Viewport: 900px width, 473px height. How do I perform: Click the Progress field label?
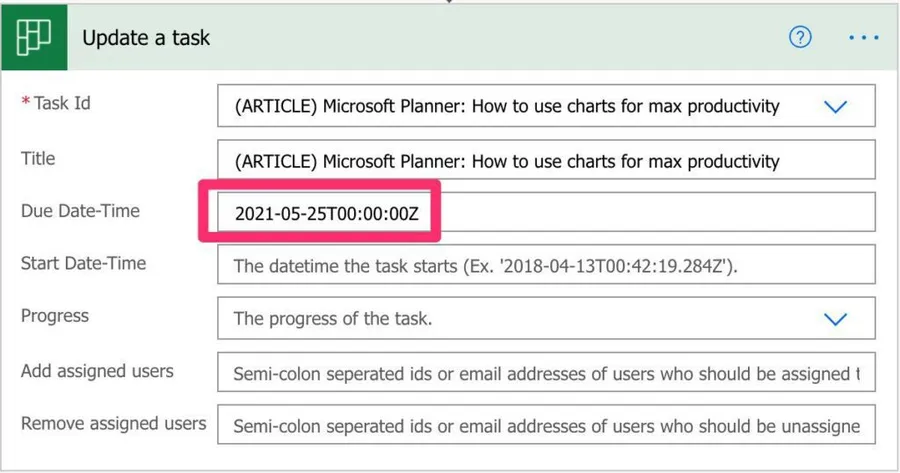[55, 316]
